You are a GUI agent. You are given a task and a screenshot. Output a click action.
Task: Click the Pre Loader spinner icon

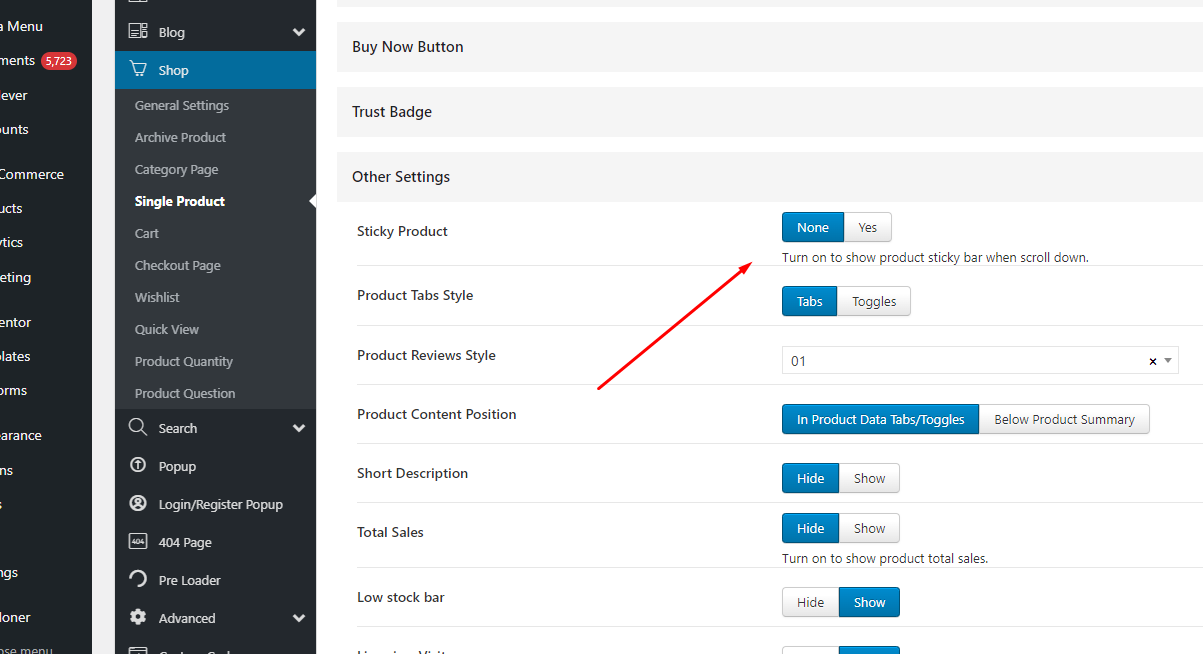pos(138,580)
